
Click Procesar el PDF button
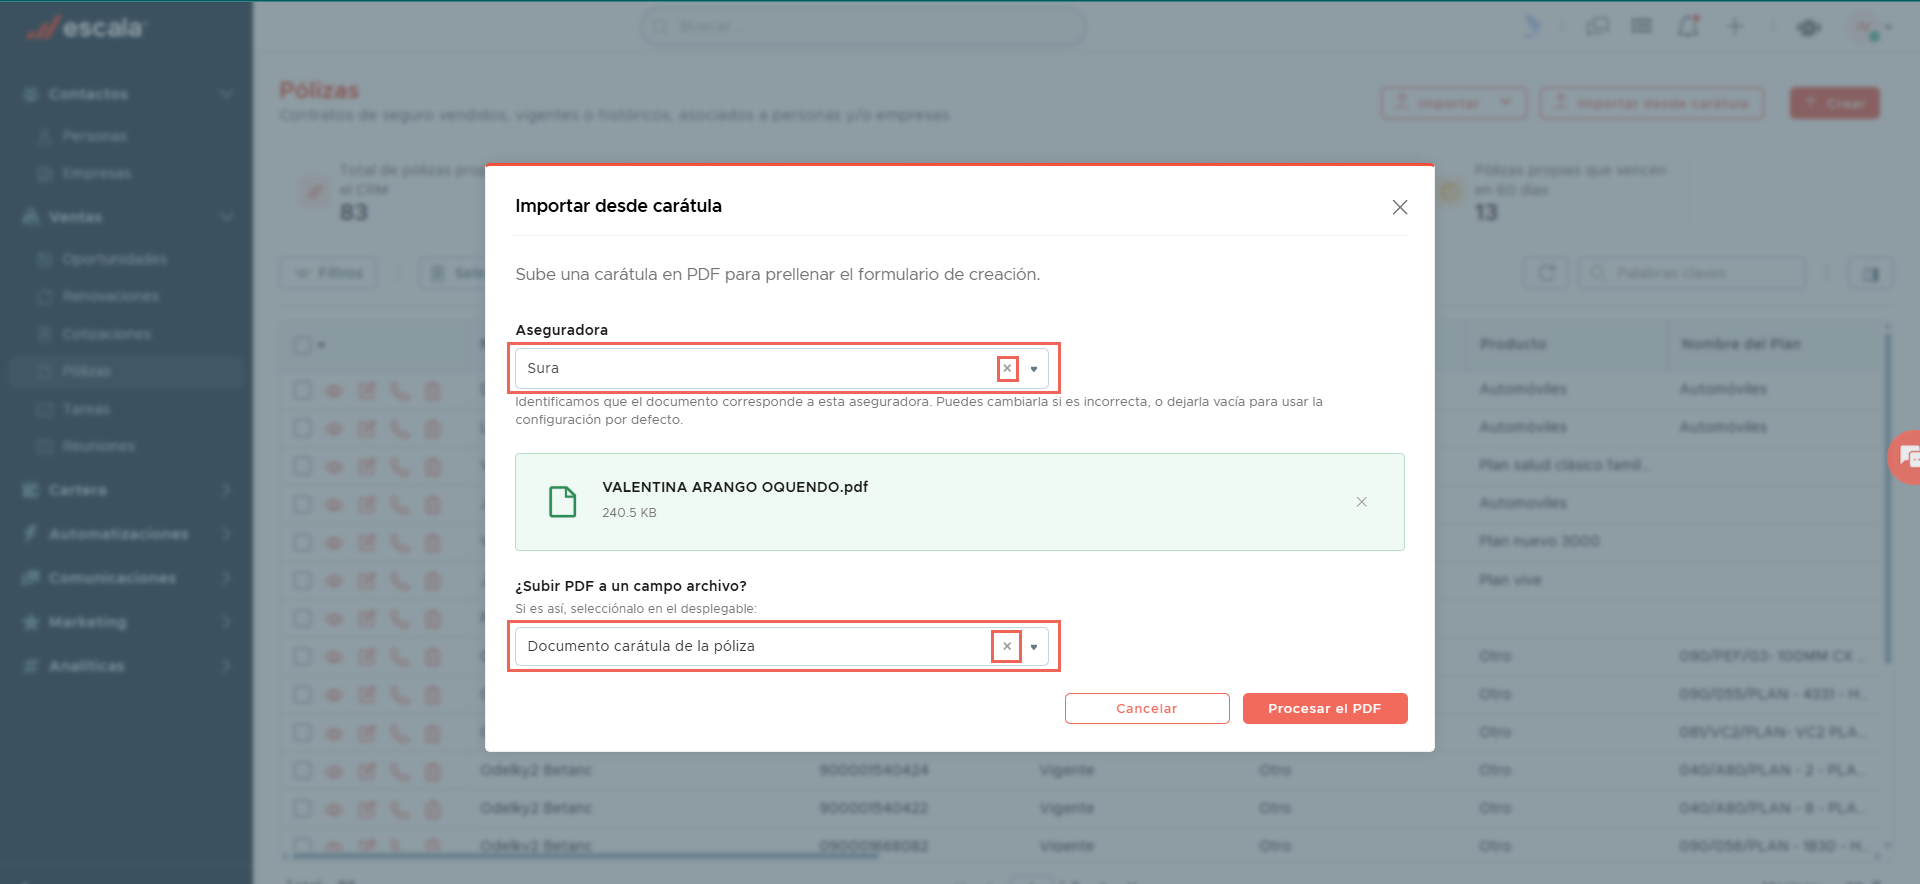[1325, 708]
